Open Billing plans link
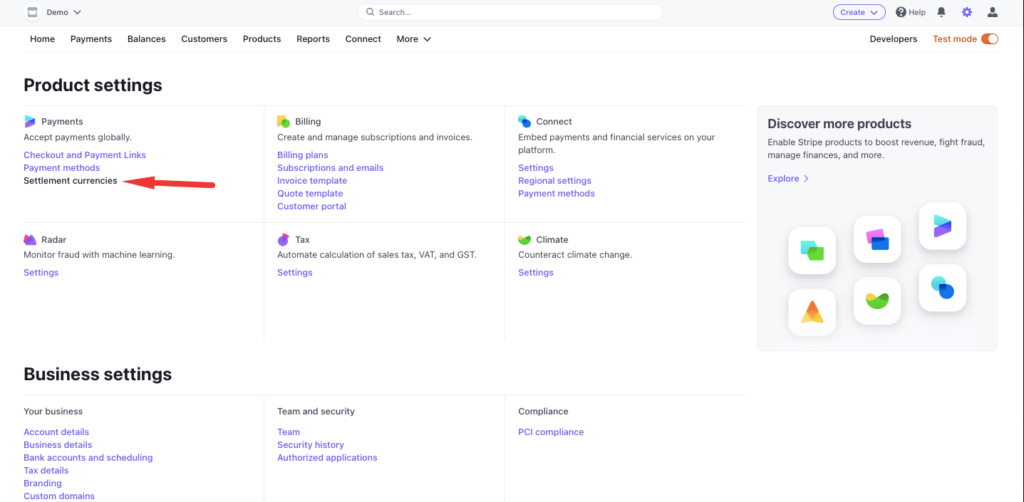Viewport: 1024px width, 502px height. [x=302, y=155]
